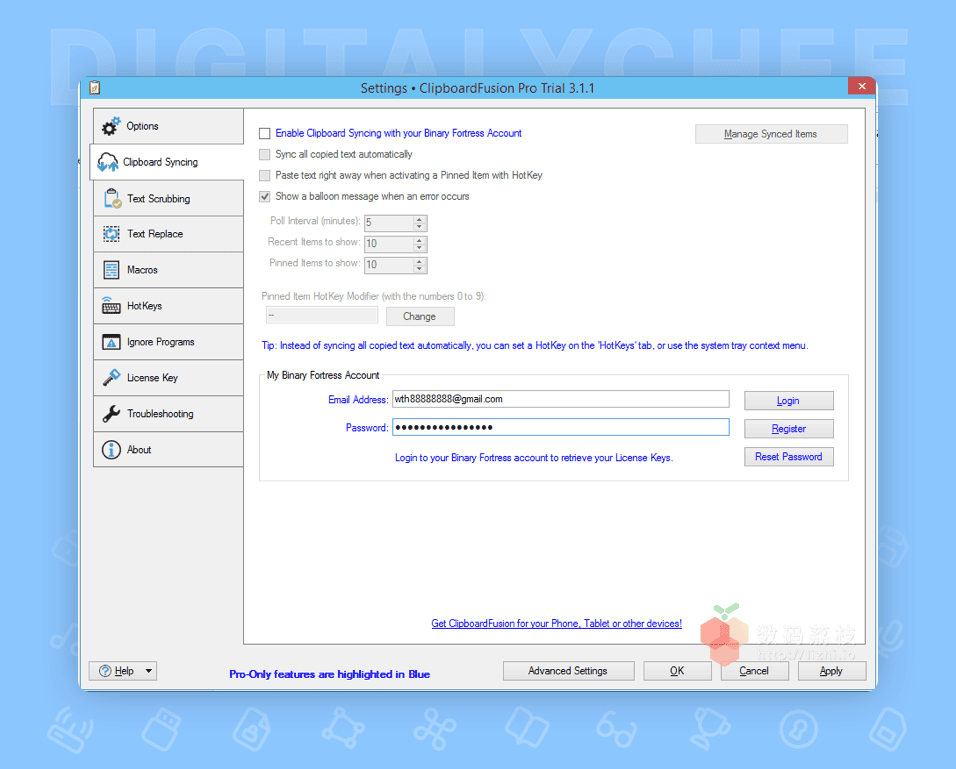Open the Options tab

168,126
